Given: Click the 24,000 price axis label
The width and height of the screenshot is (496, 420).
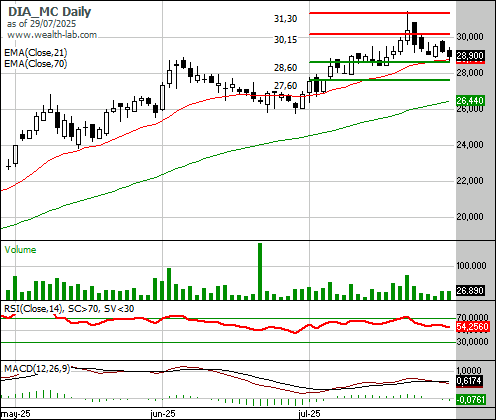Looking at the screenshot, I should point(470,145).
